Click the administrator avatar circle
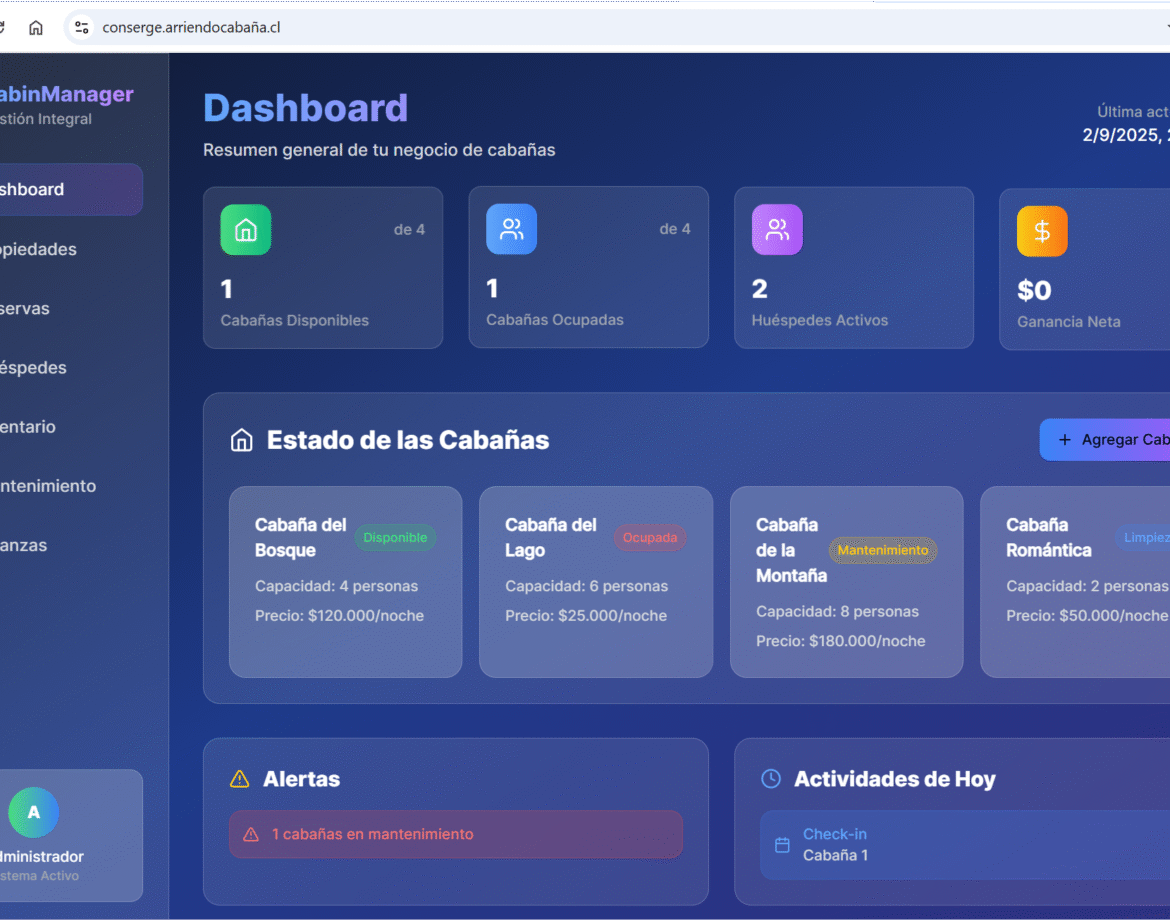The image size is (1170, 921). pos(34,812)
